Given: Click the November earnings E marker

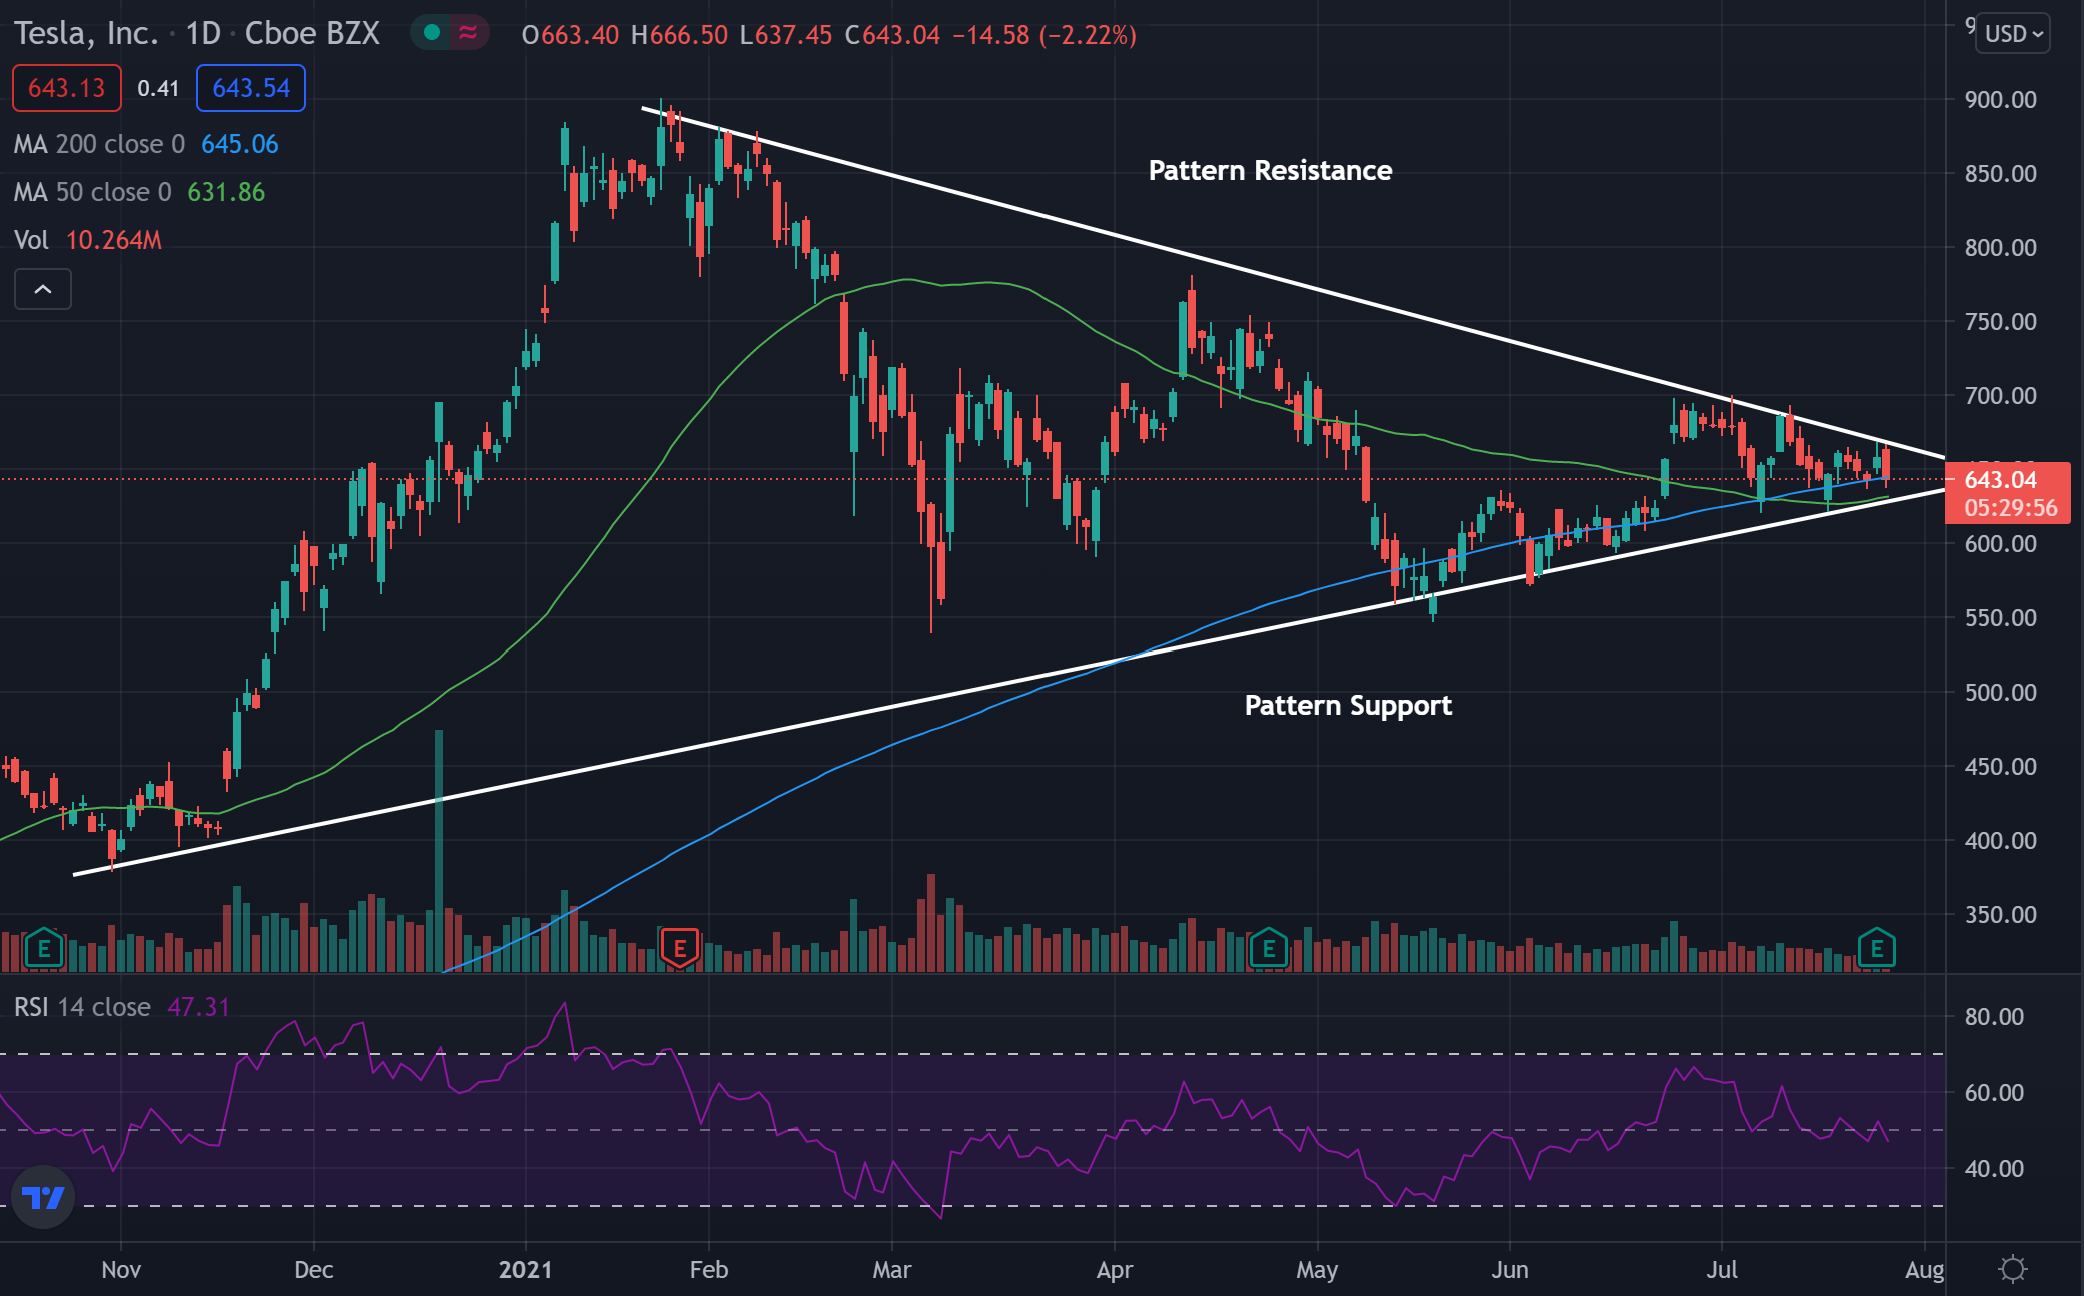Looking at the screenshot, I should coord(44,948).
